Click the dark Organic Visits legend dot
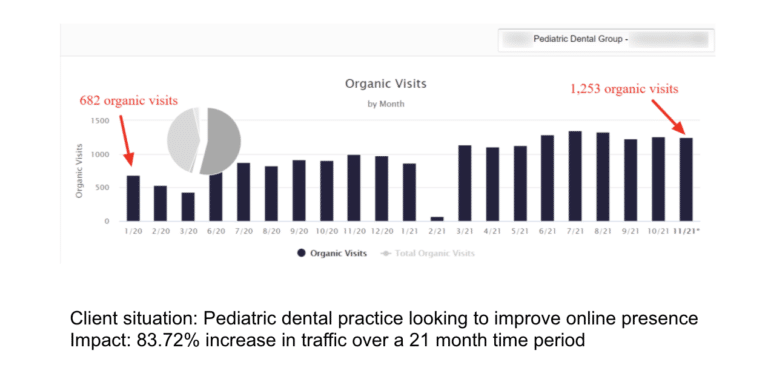The image size is (768, 385). coord(301,253)
